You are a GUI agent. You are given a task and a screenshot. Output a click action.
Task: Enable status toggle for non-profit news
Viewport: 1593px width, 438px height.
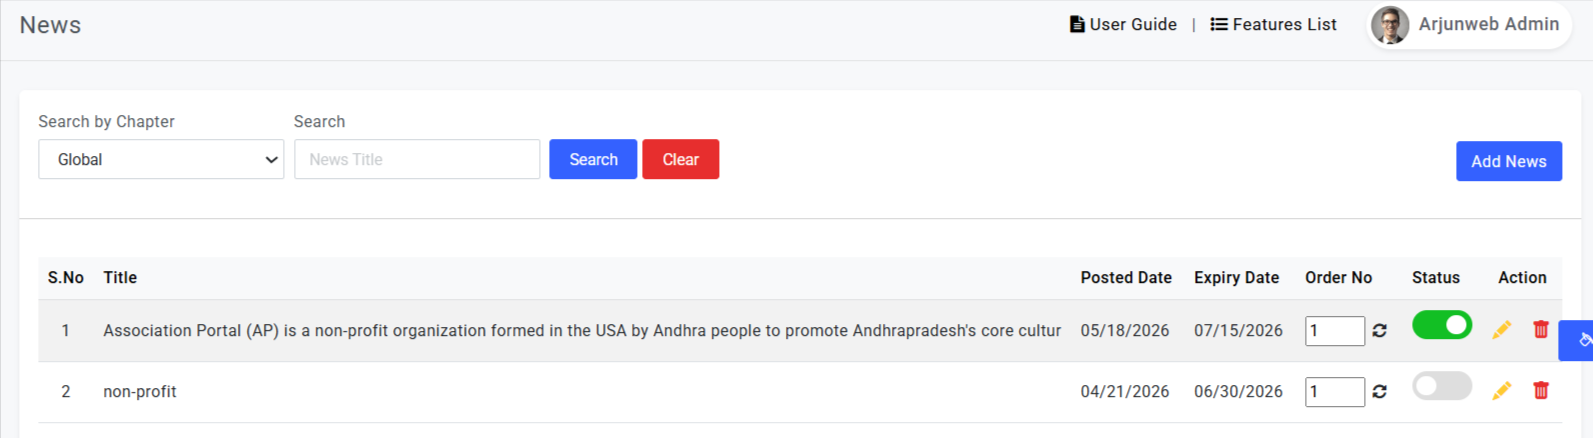[x=1442, y=386]
